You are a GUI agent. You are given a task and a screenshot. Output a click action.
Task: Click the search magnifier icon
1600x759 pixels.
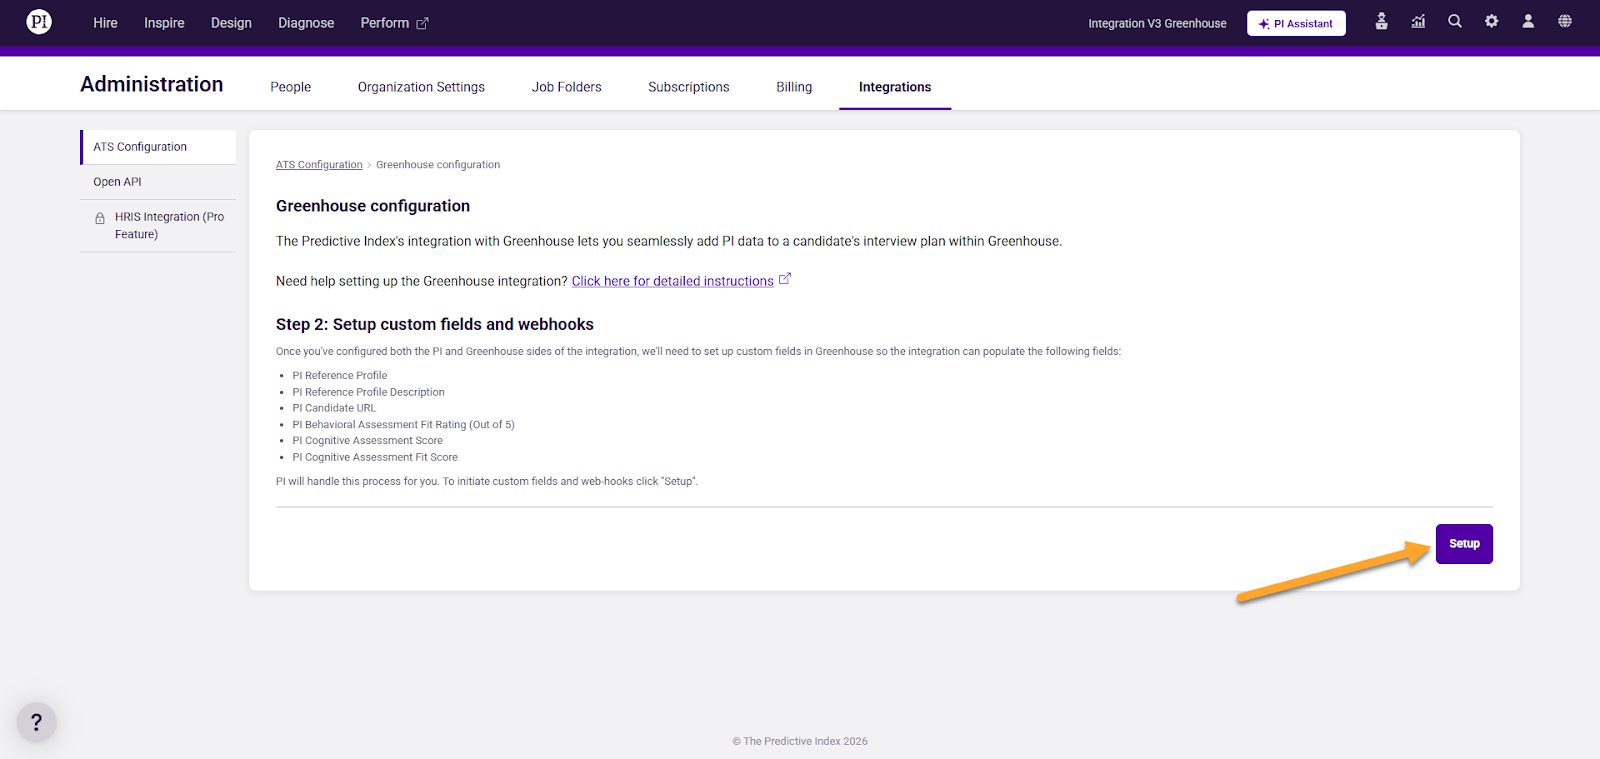[x=1455, y=22]
